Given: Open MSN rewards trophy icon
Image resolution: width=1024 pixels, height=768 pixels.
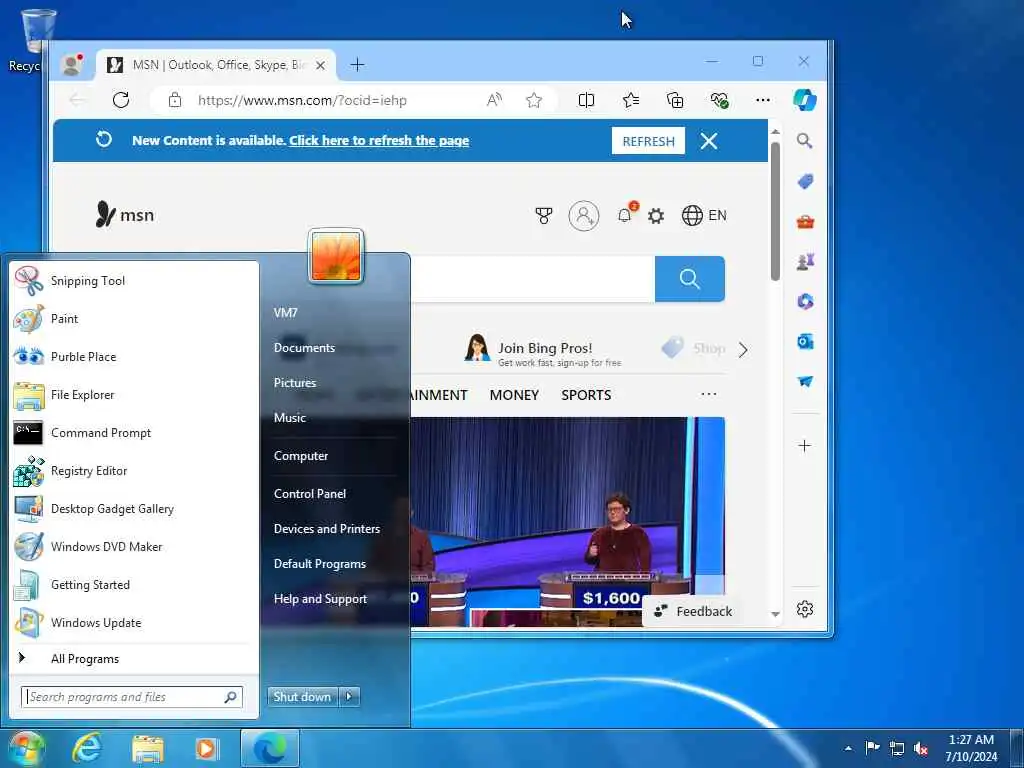Looking at the screenshot, I should click(543, 216).
